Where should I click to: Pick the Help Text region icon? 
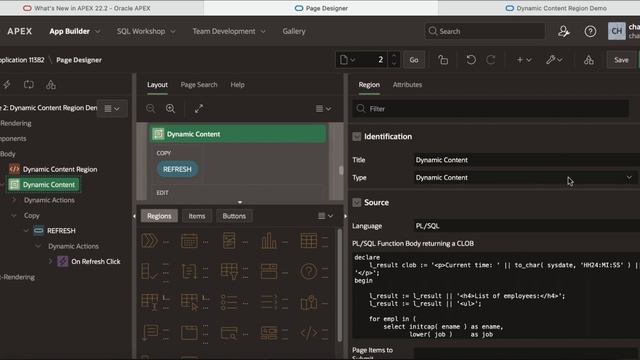click(x=309, y=271)
